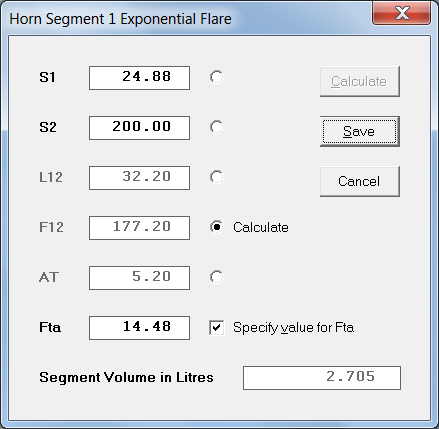
Task: Click the Cancel button
Action: (x=360, y=181)
